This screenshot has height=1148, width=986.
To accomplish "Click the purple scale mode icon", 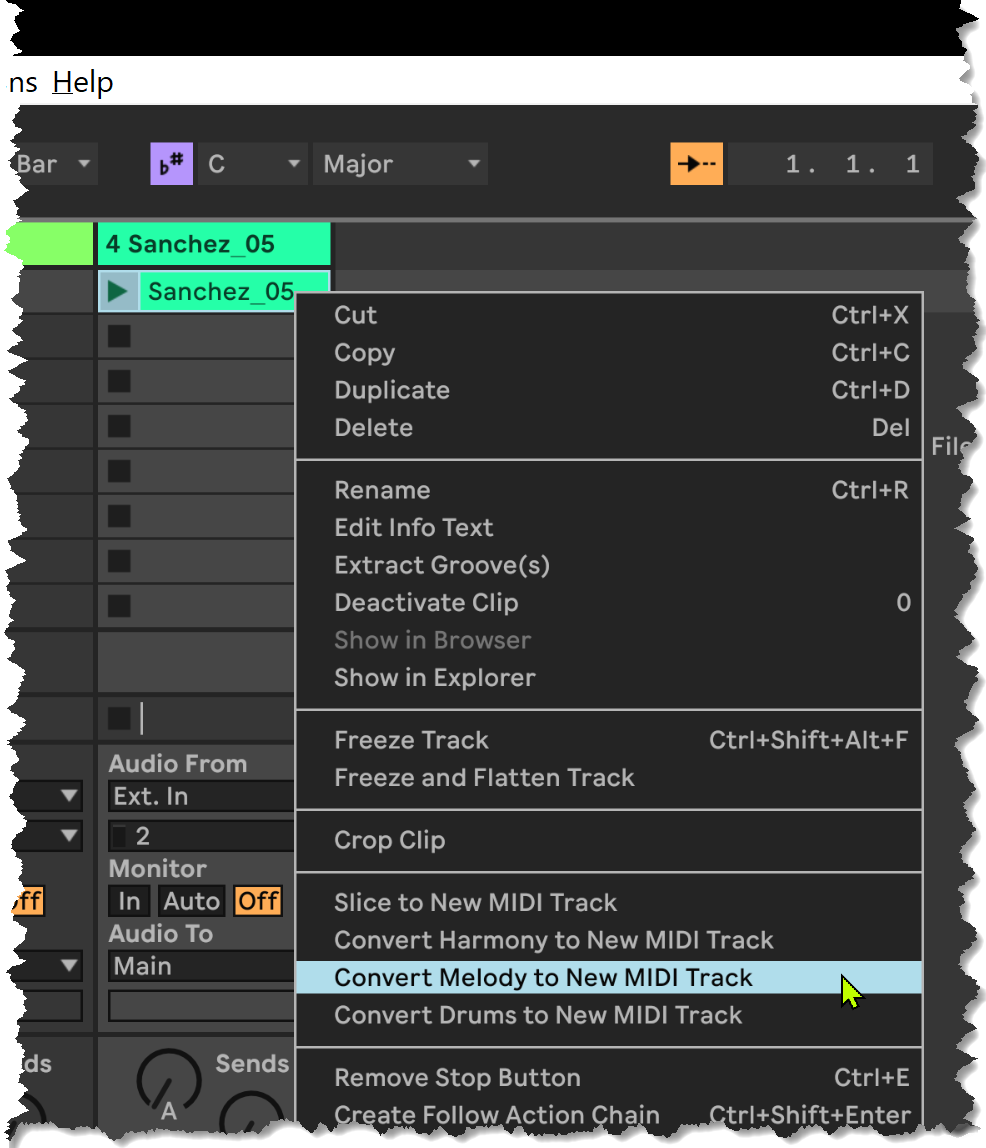I will click(171, 164).
